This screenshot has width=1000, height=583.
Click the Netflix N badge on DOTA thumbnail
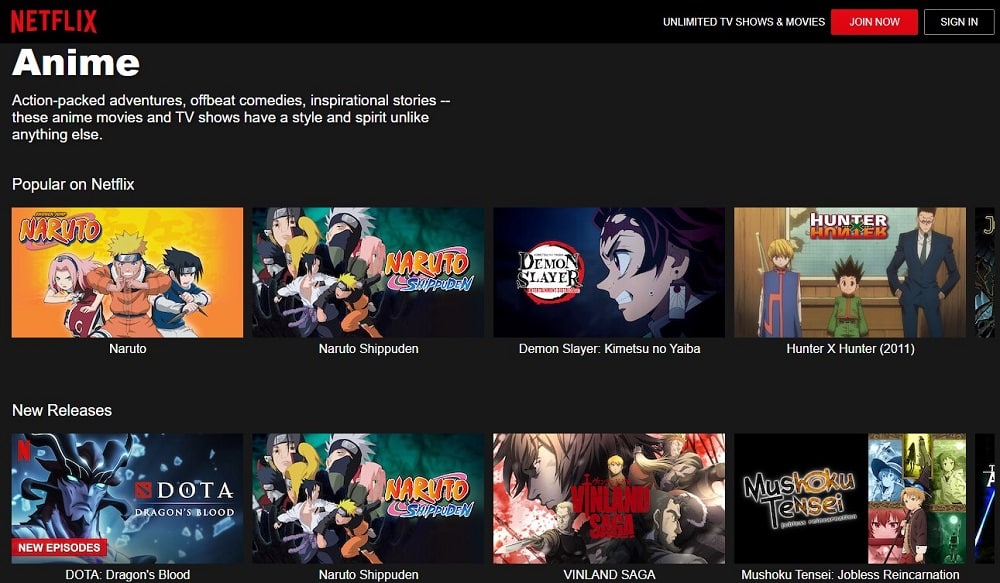(x=24, y=450)
